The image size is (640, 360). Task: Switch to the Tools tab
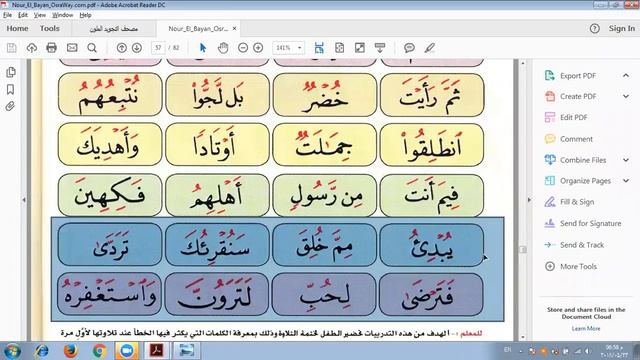point(50,29)
